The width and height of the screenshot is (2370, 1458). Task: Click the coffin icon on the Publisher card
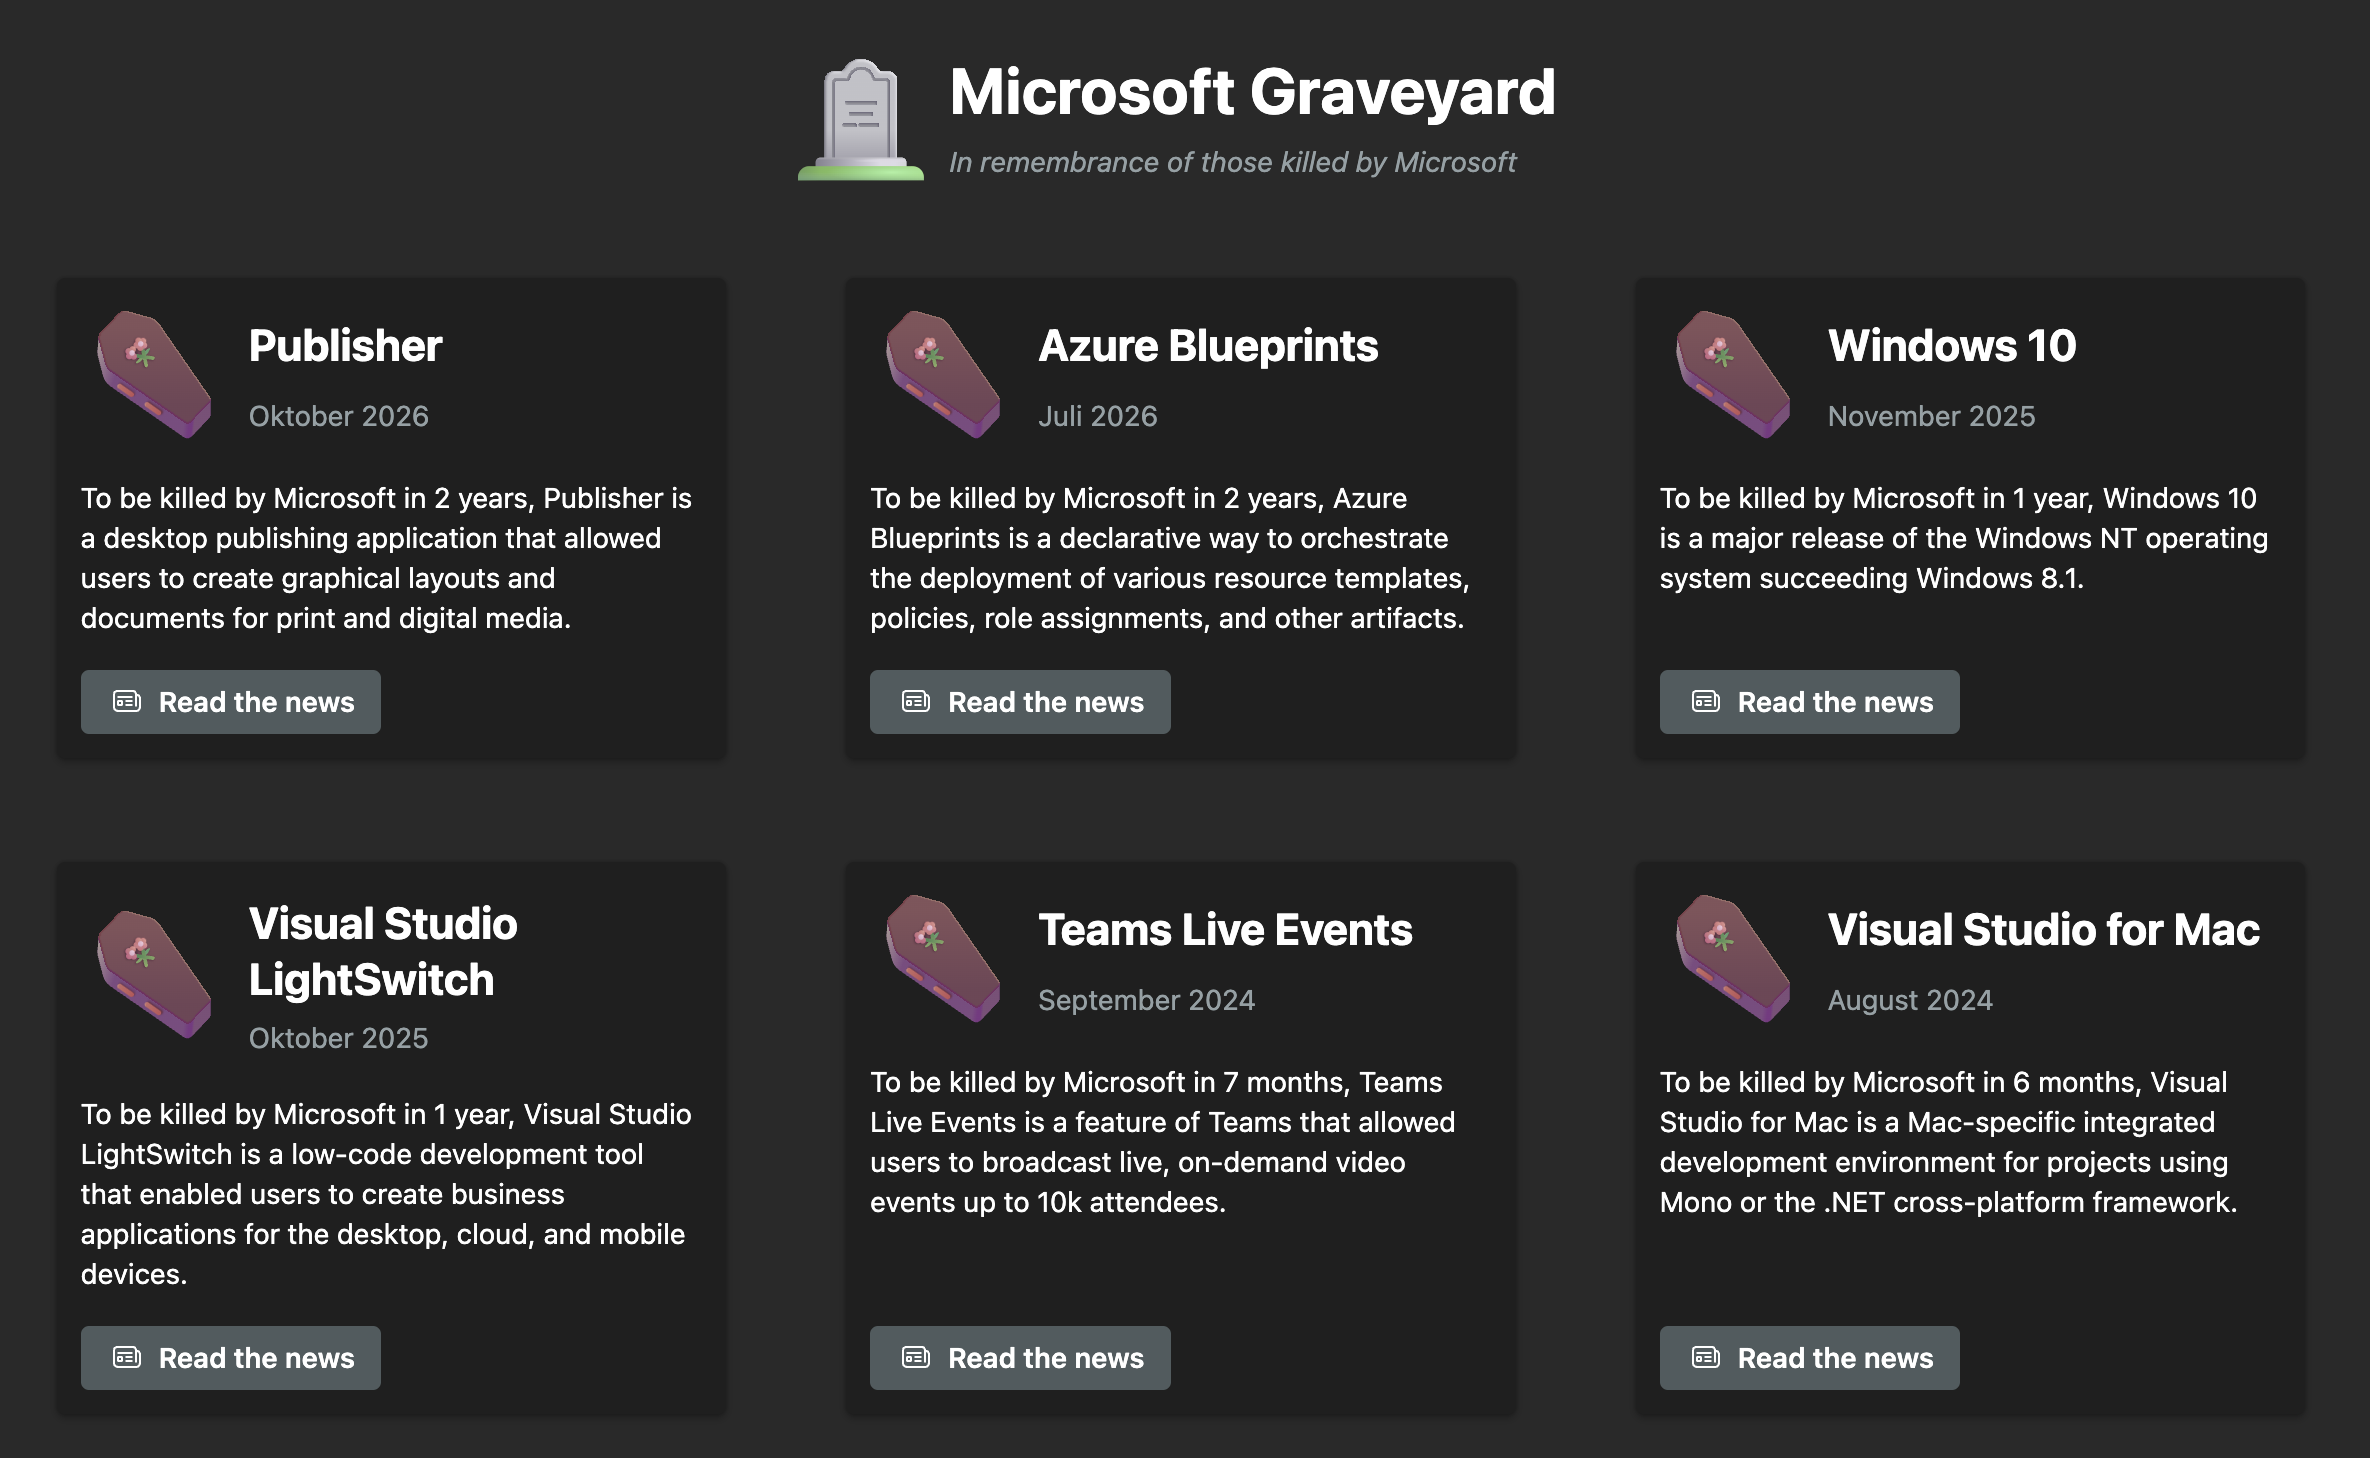pos(153,374)
